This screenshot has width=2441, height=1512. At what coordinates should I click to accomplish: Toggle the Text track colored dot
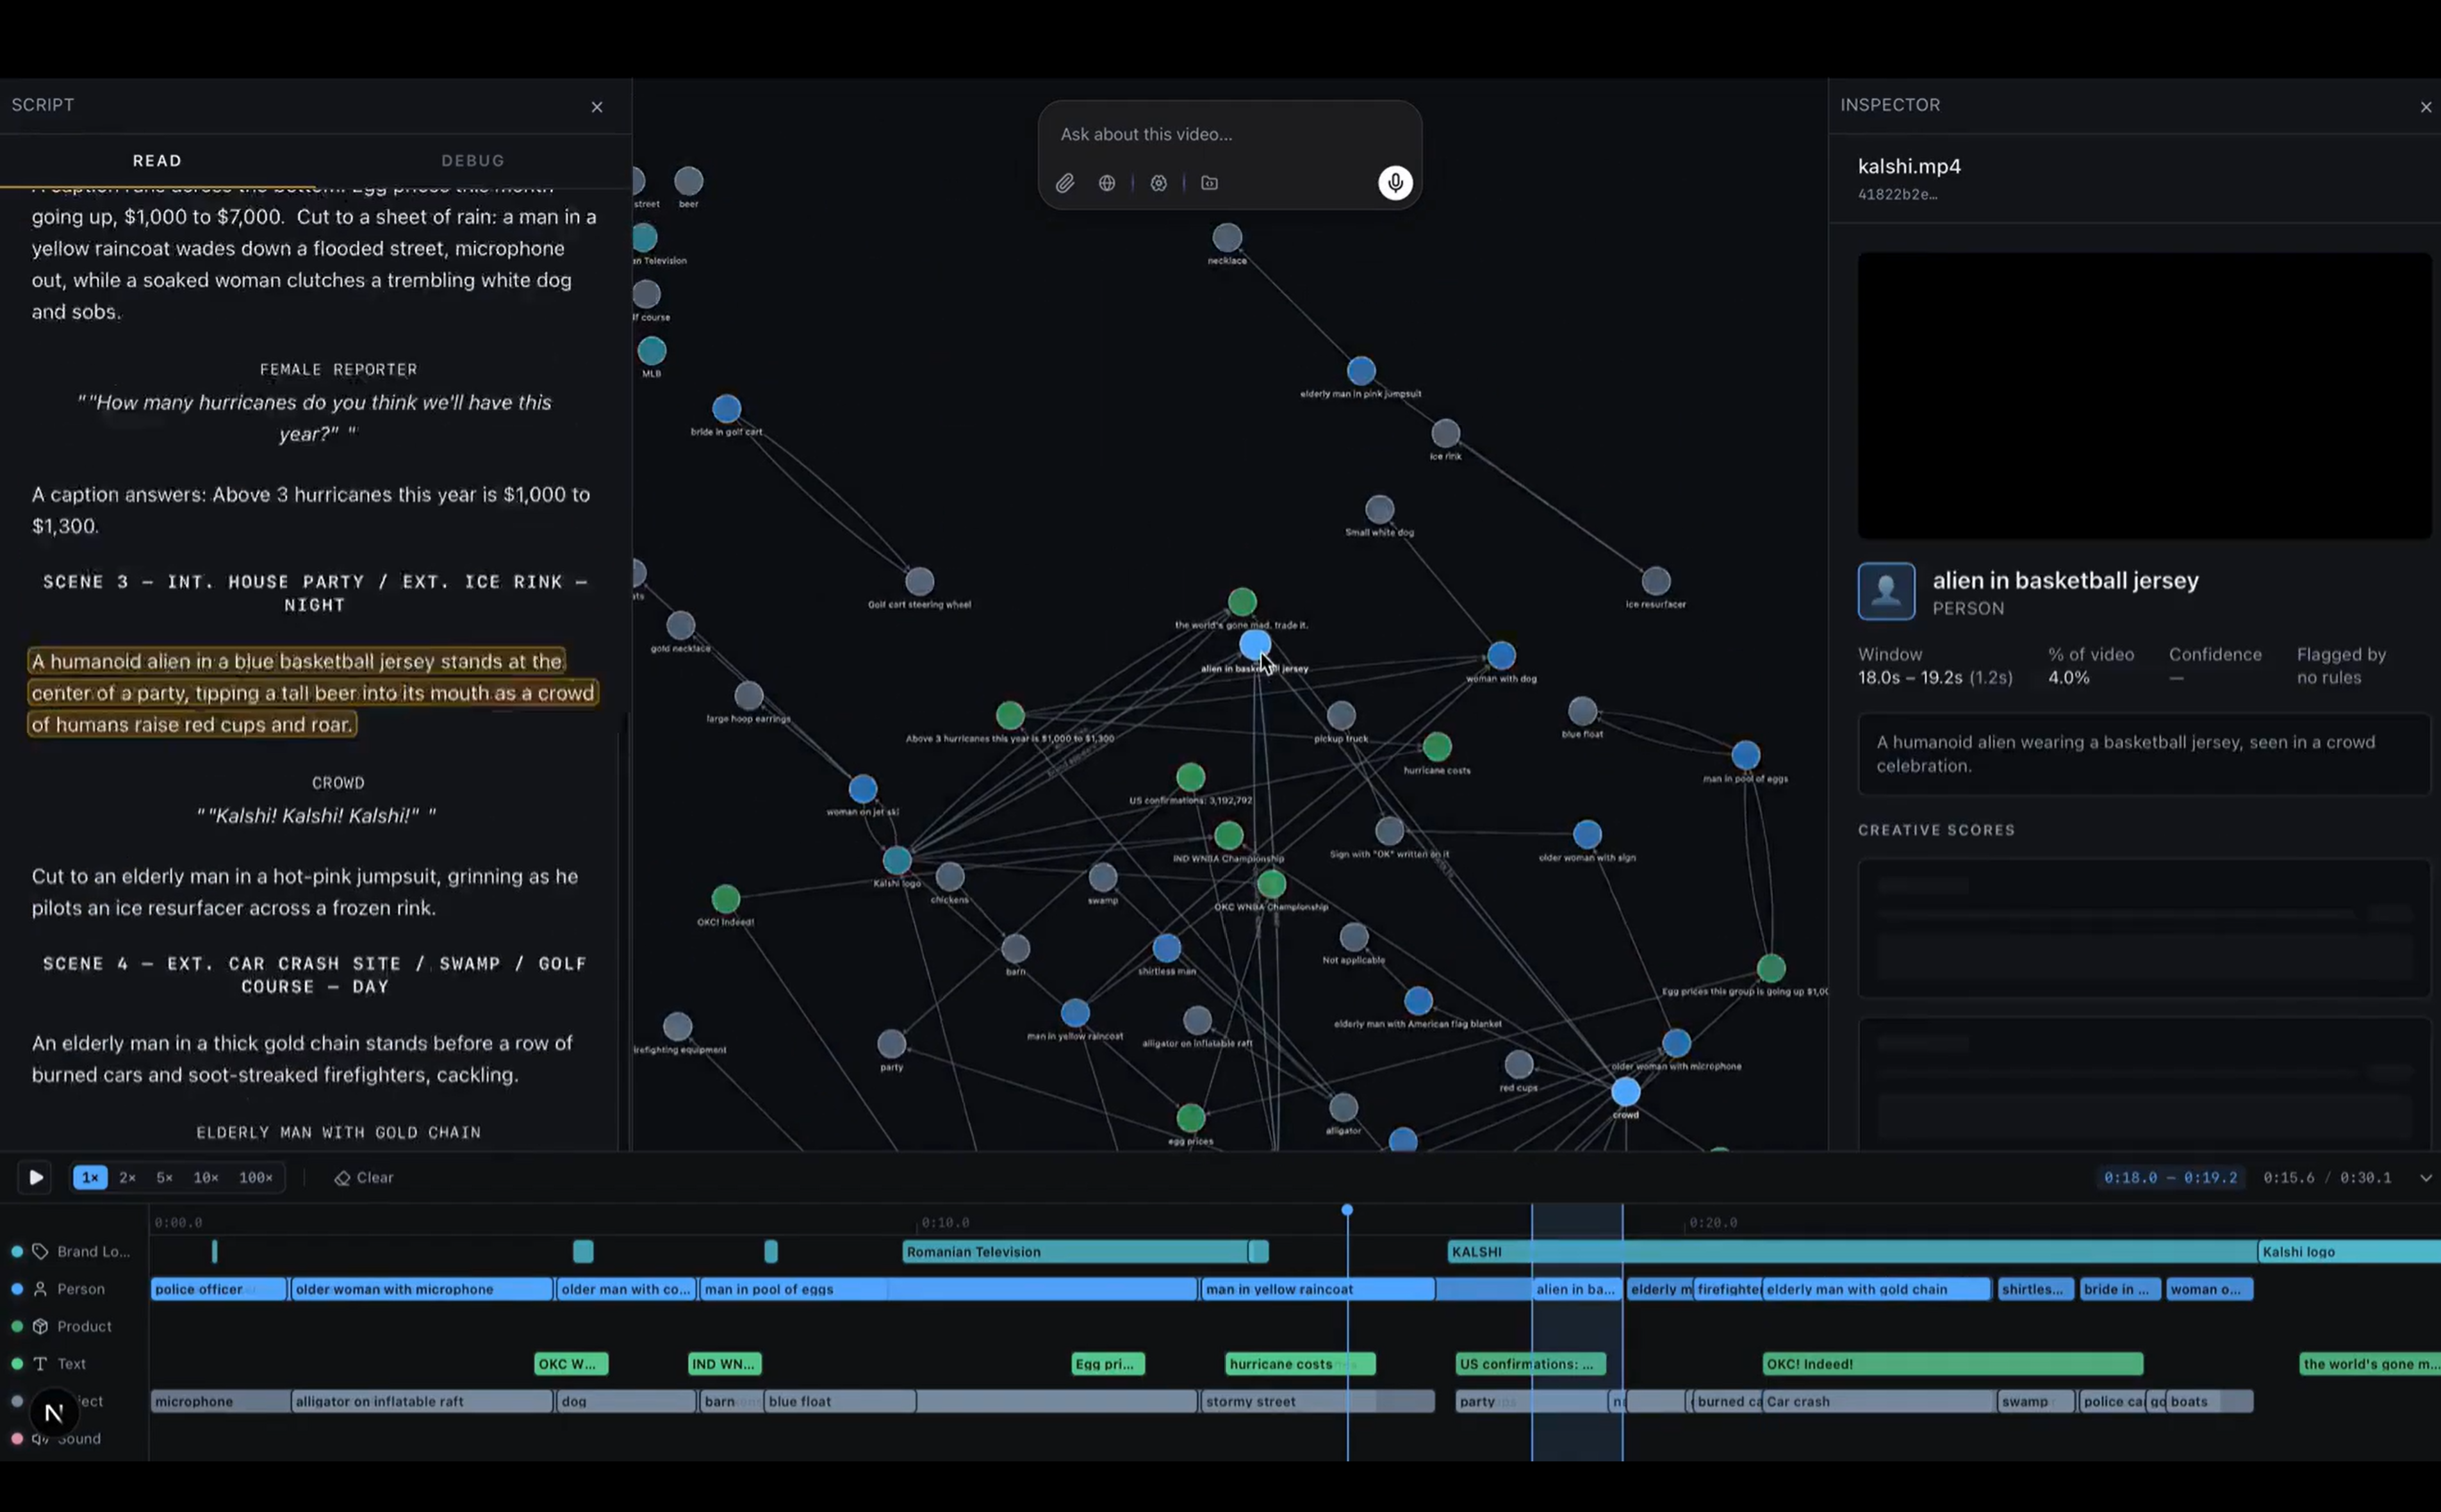tap(17, 1364)
